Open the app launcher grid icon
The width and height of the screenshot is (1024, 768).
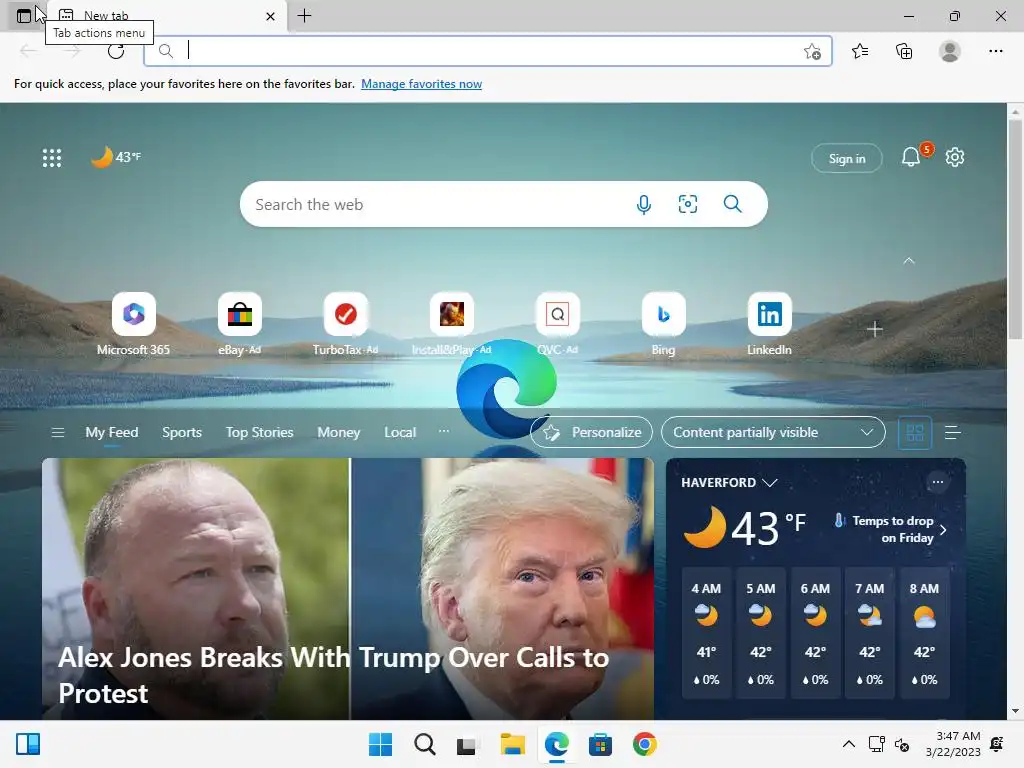point(52,157)
